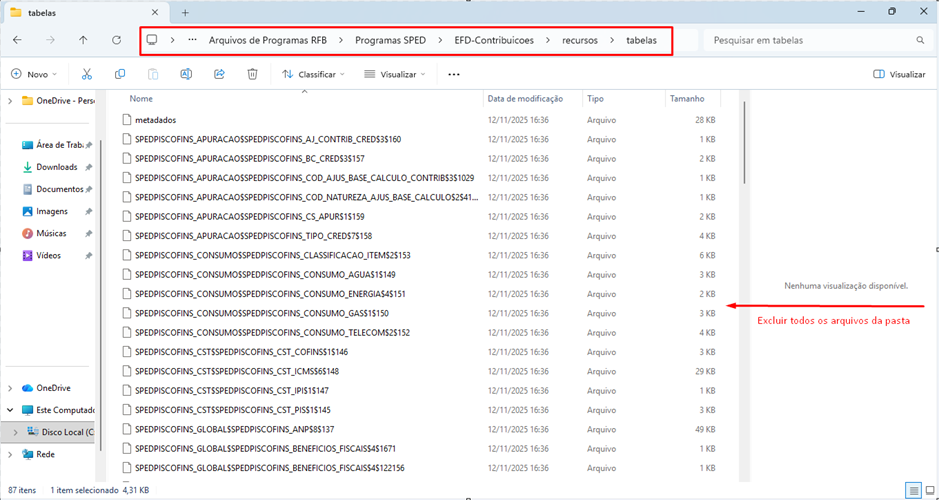The width and height of the screenshot is (939, 500).
Task: Go up one folder level arrow
Action: pyautogui.click(x=83, y=40)
